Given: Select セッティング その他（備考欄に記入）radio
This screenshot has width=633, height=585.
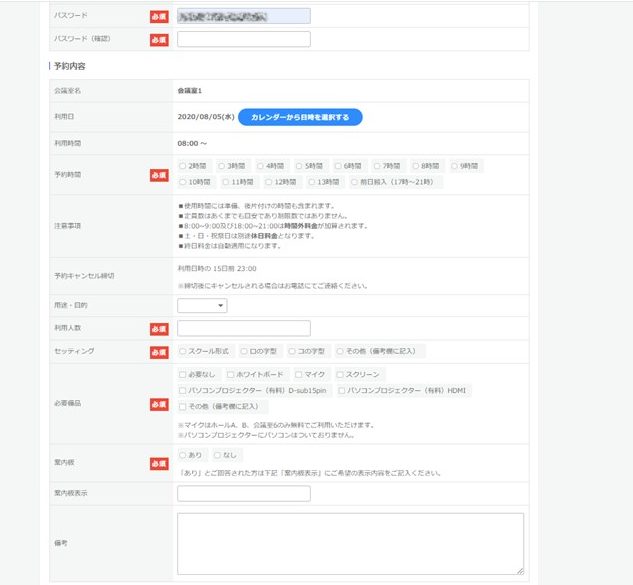Looking at the screenshot, I should tap(340, 351).
